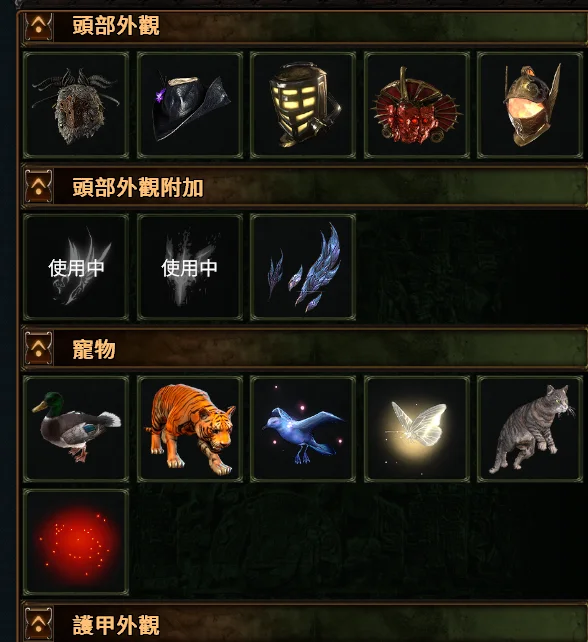The height and width of the screenshot is (642, 588).
Task: Click the 頭部外觀附加 header title
Action: (x=138, y=188)
